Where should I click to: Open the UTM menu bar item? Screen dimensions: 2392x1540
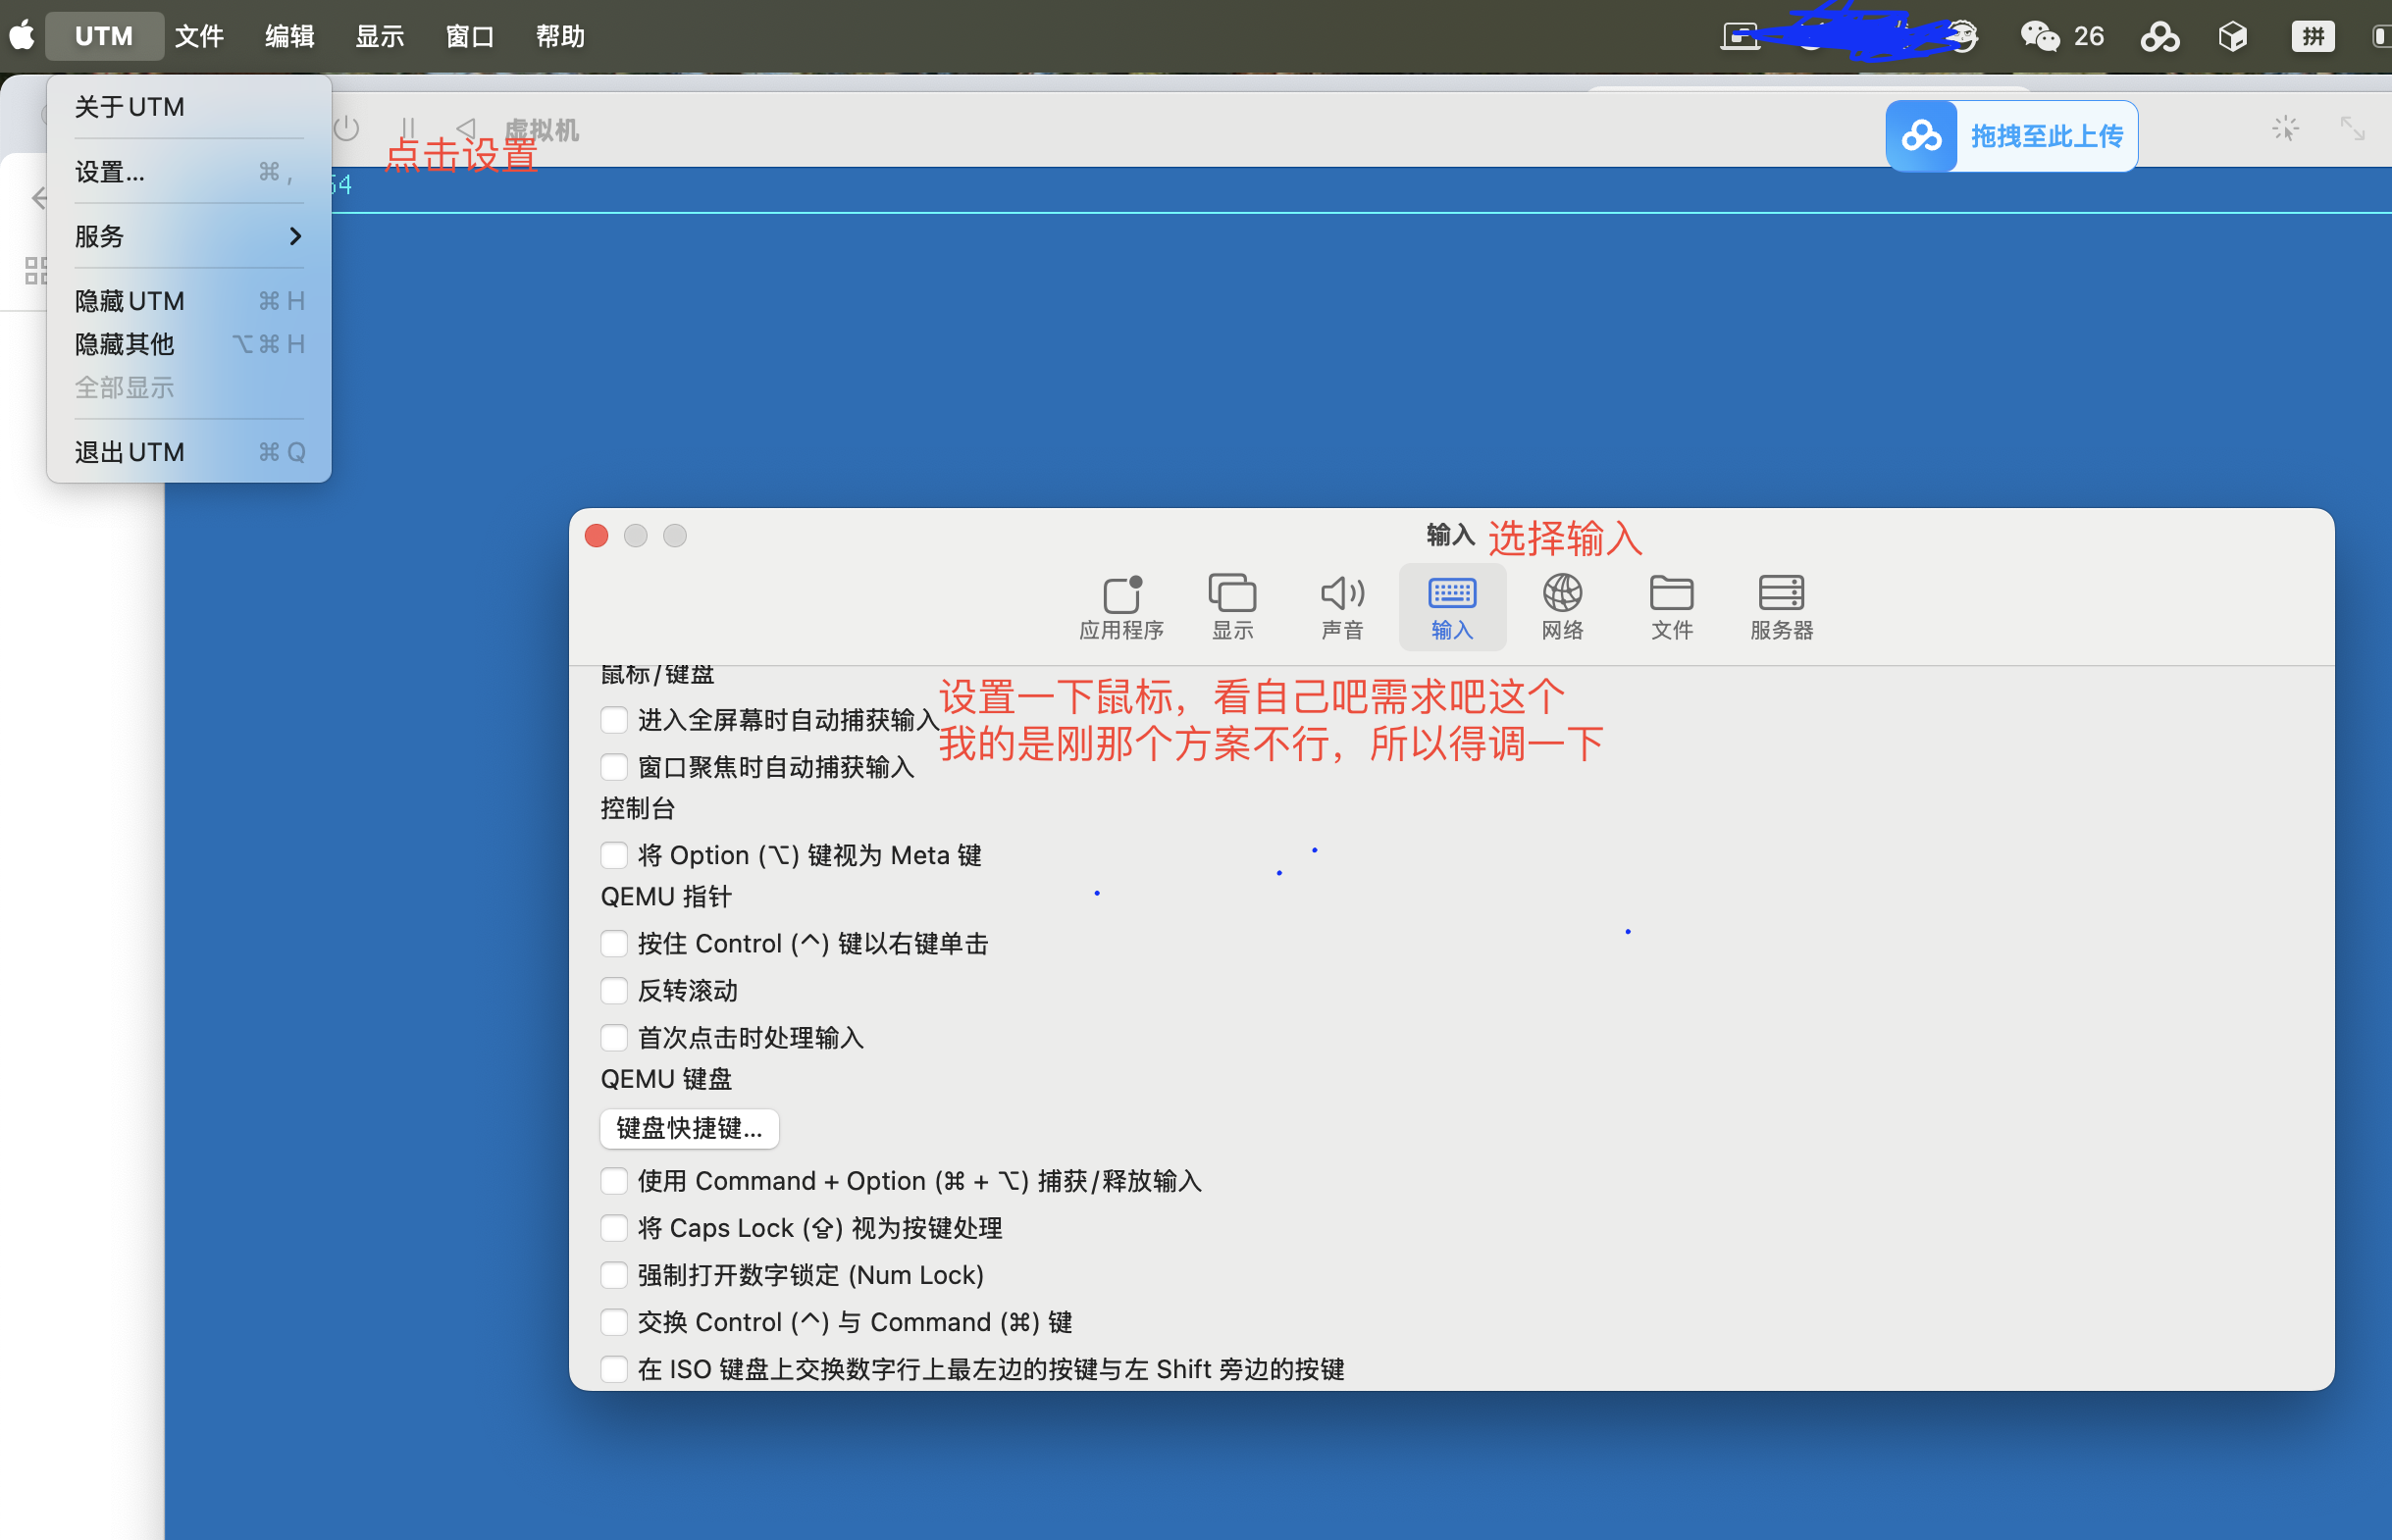(x=104, y=36)
